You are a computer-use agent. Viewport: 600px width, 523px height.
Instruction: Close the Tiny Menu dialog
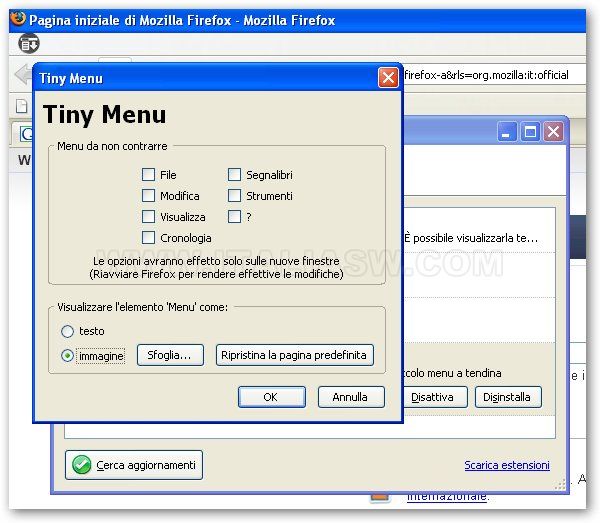[x=388, y=78]
